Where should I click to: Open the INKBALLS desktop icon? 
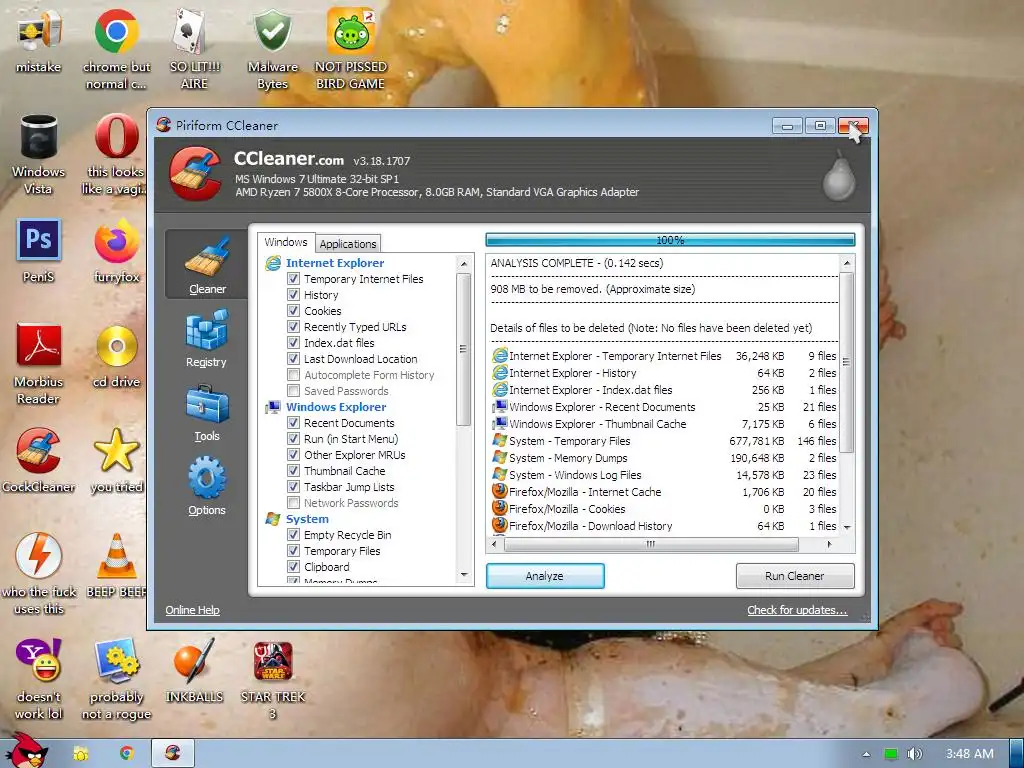[x=194, y=671]
